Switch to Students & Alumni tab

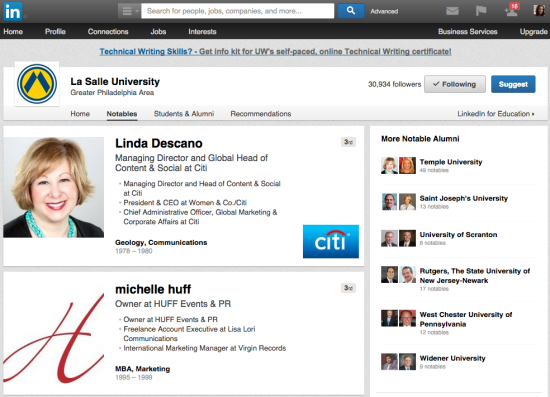point(184,114)
